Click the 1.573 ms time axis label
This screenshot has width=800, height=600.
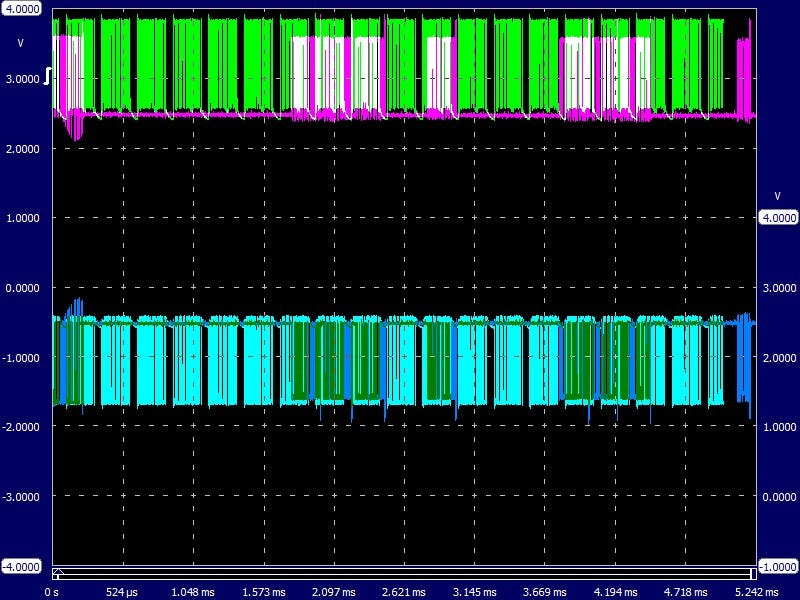(264, 592)
